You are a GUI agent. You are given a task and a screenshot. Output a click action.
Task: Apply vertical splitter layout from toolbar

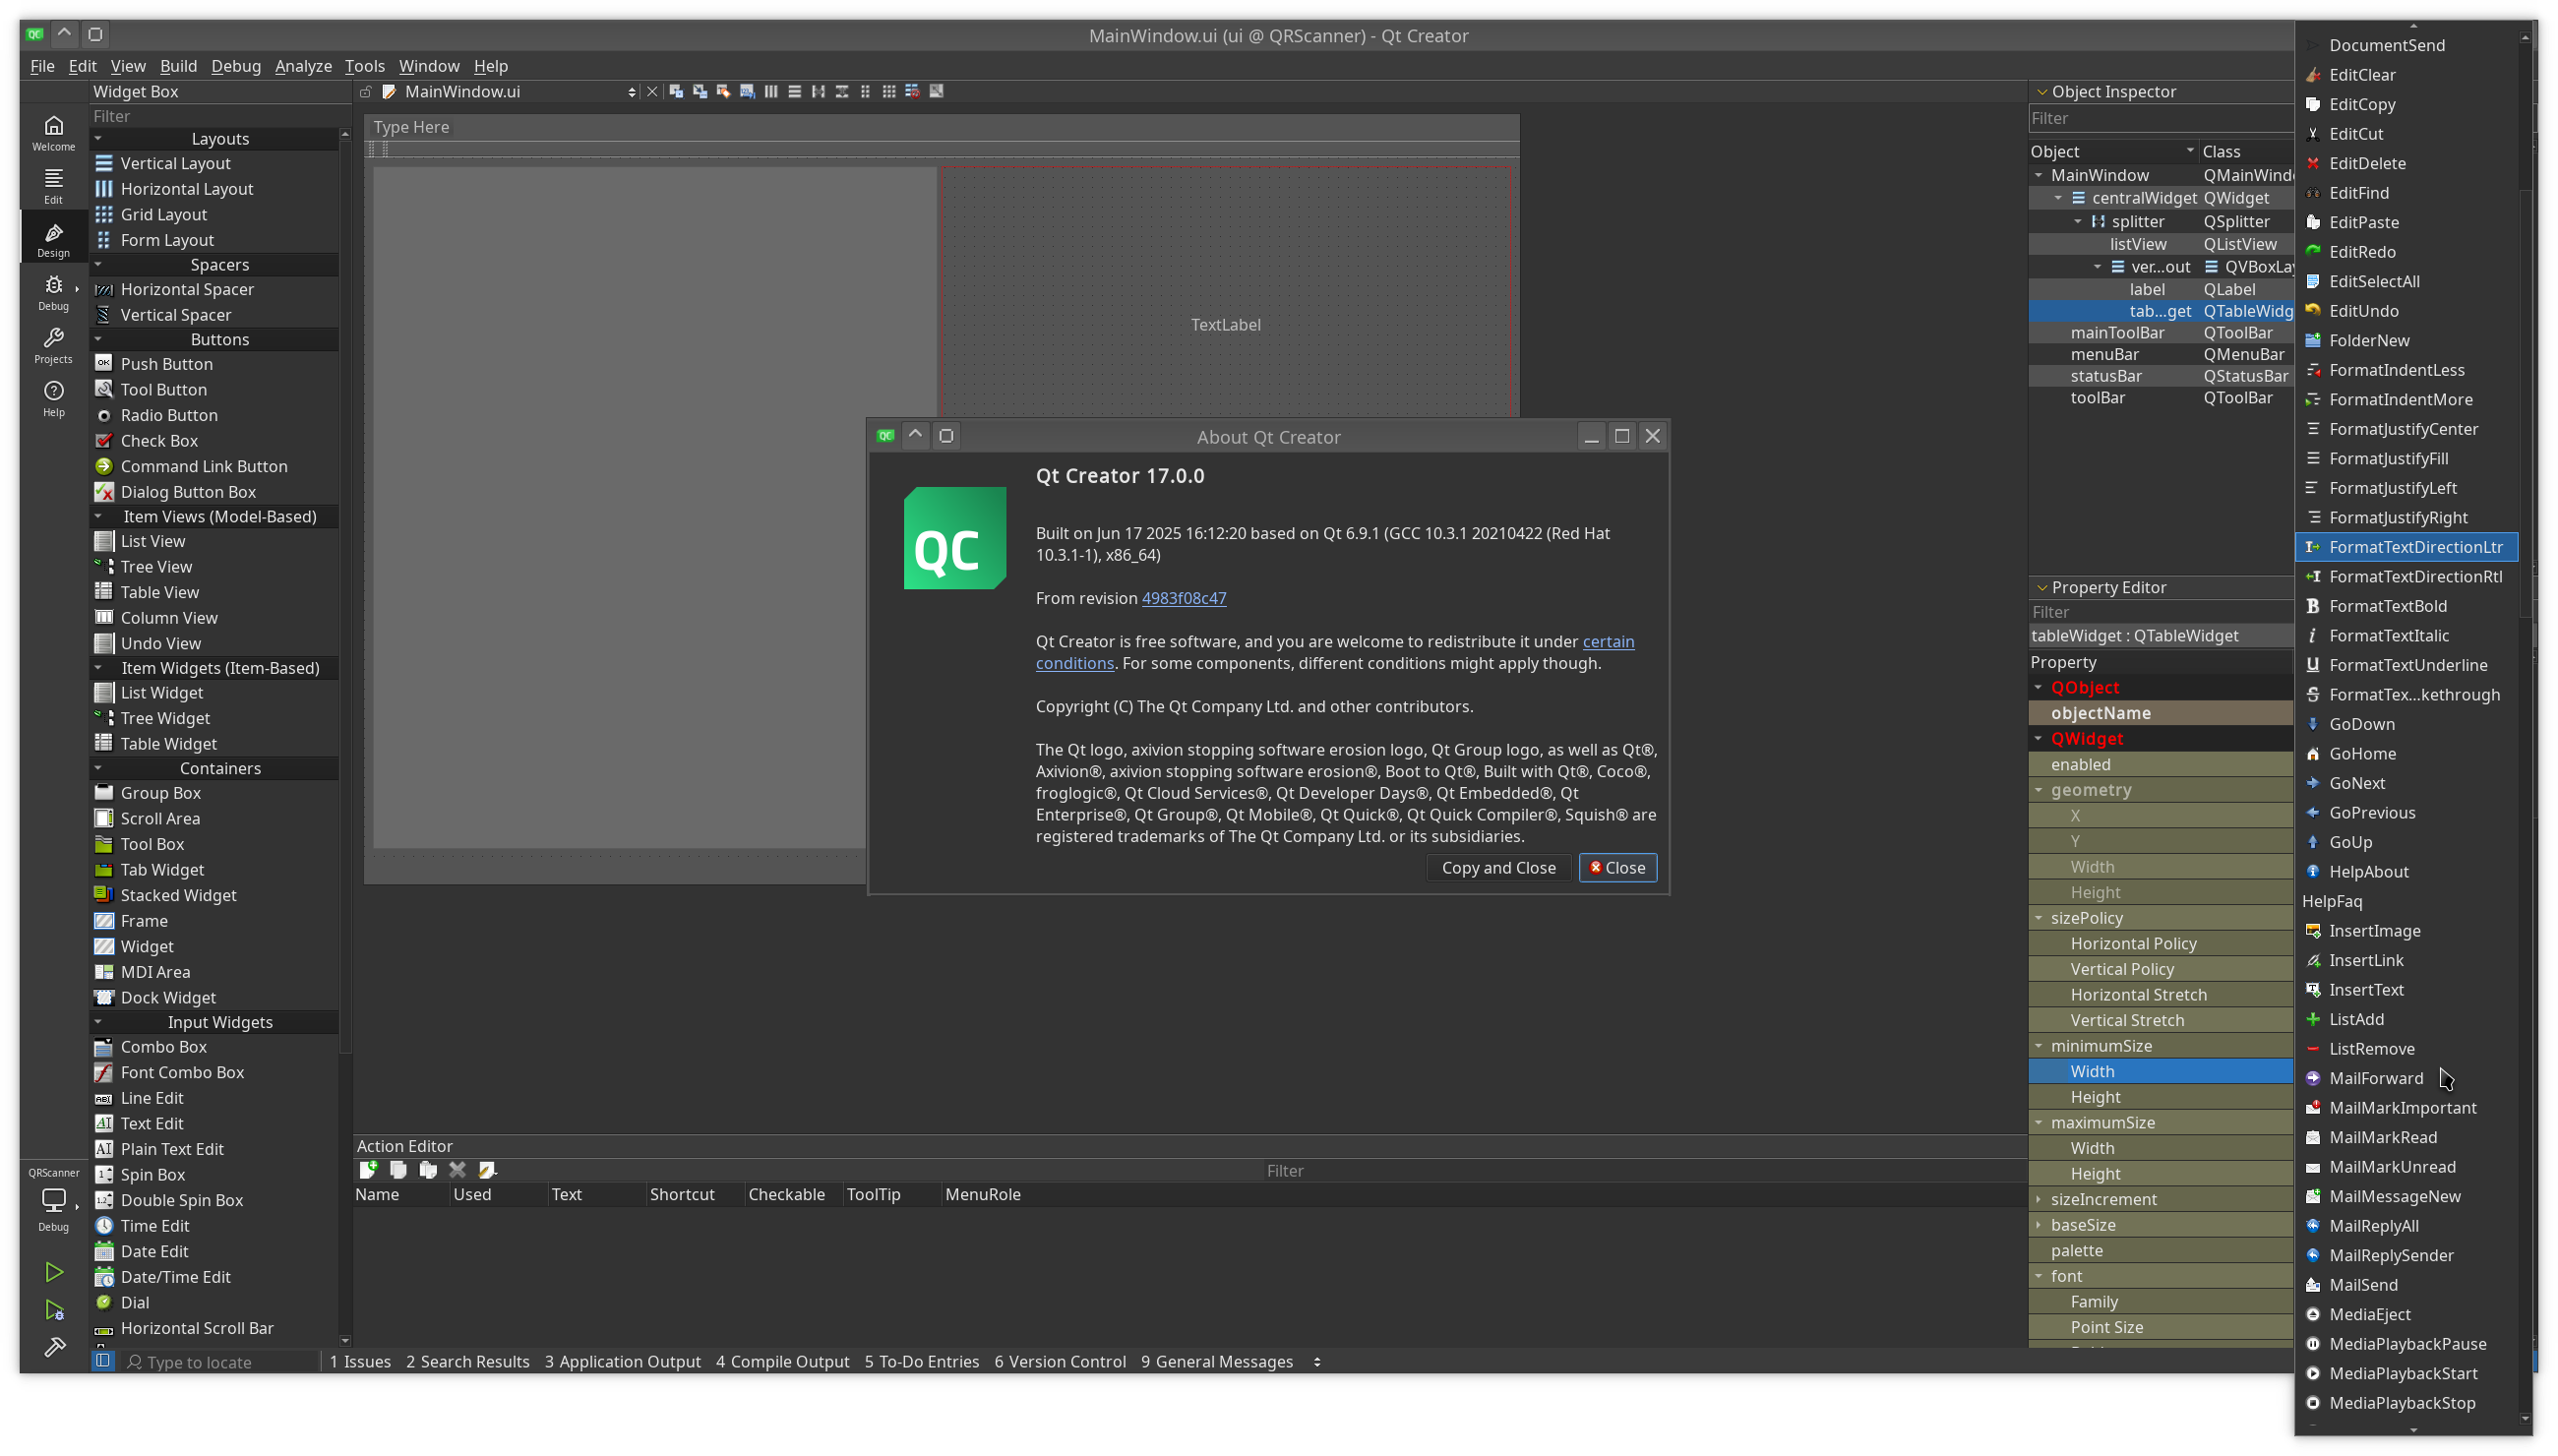pyautogui.click(x=842, y=91)
